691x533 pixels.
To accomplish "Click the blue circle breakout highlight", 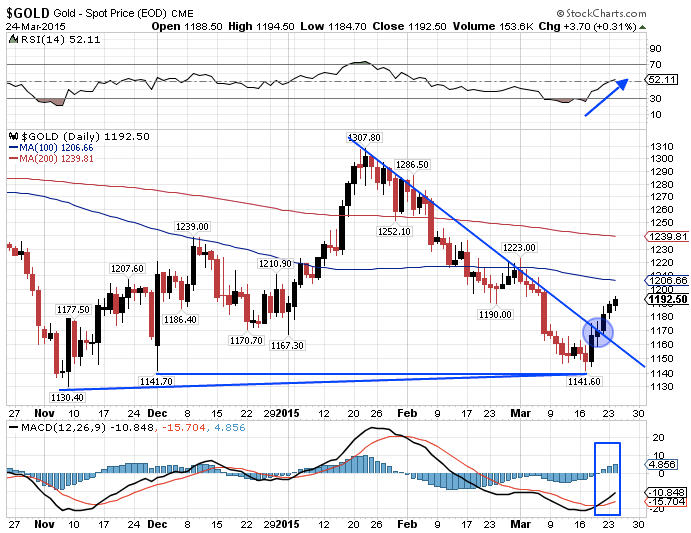I will pyautogui.click(x=597, y=330).
